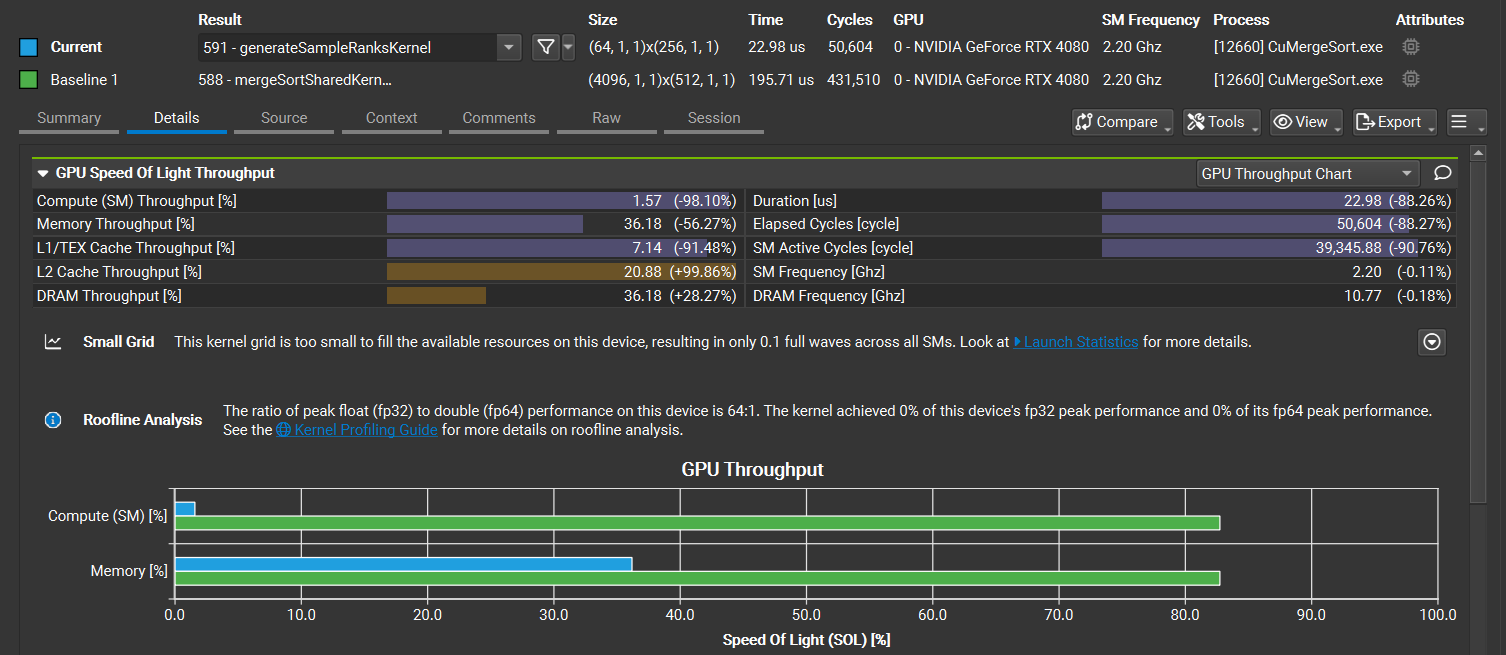Click the Tools wrench icon

(x=1196, y=121)
